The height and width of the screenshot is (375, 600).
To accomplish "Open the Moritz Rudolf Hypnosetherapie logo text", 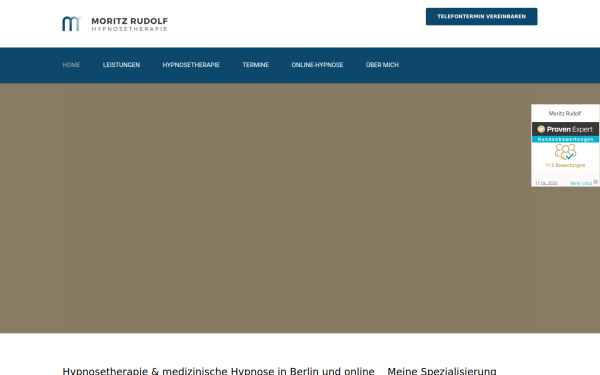I will coord(130,24).
